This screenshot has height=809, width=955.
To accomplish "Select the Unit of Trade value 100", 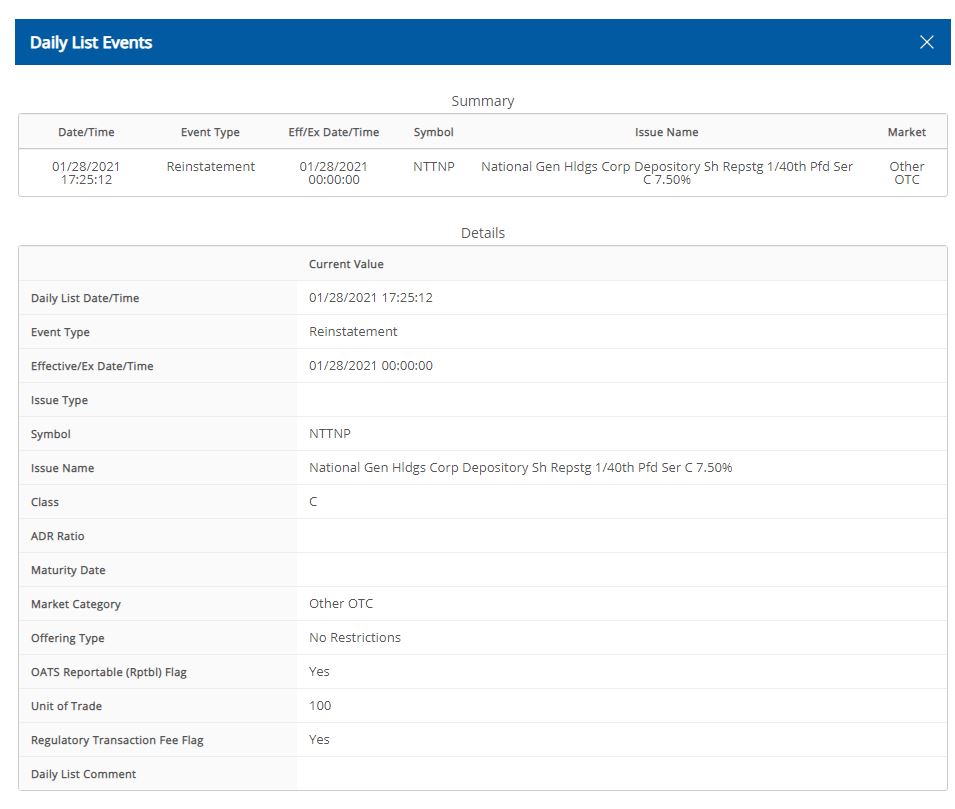I will click(x=320, y=706).
